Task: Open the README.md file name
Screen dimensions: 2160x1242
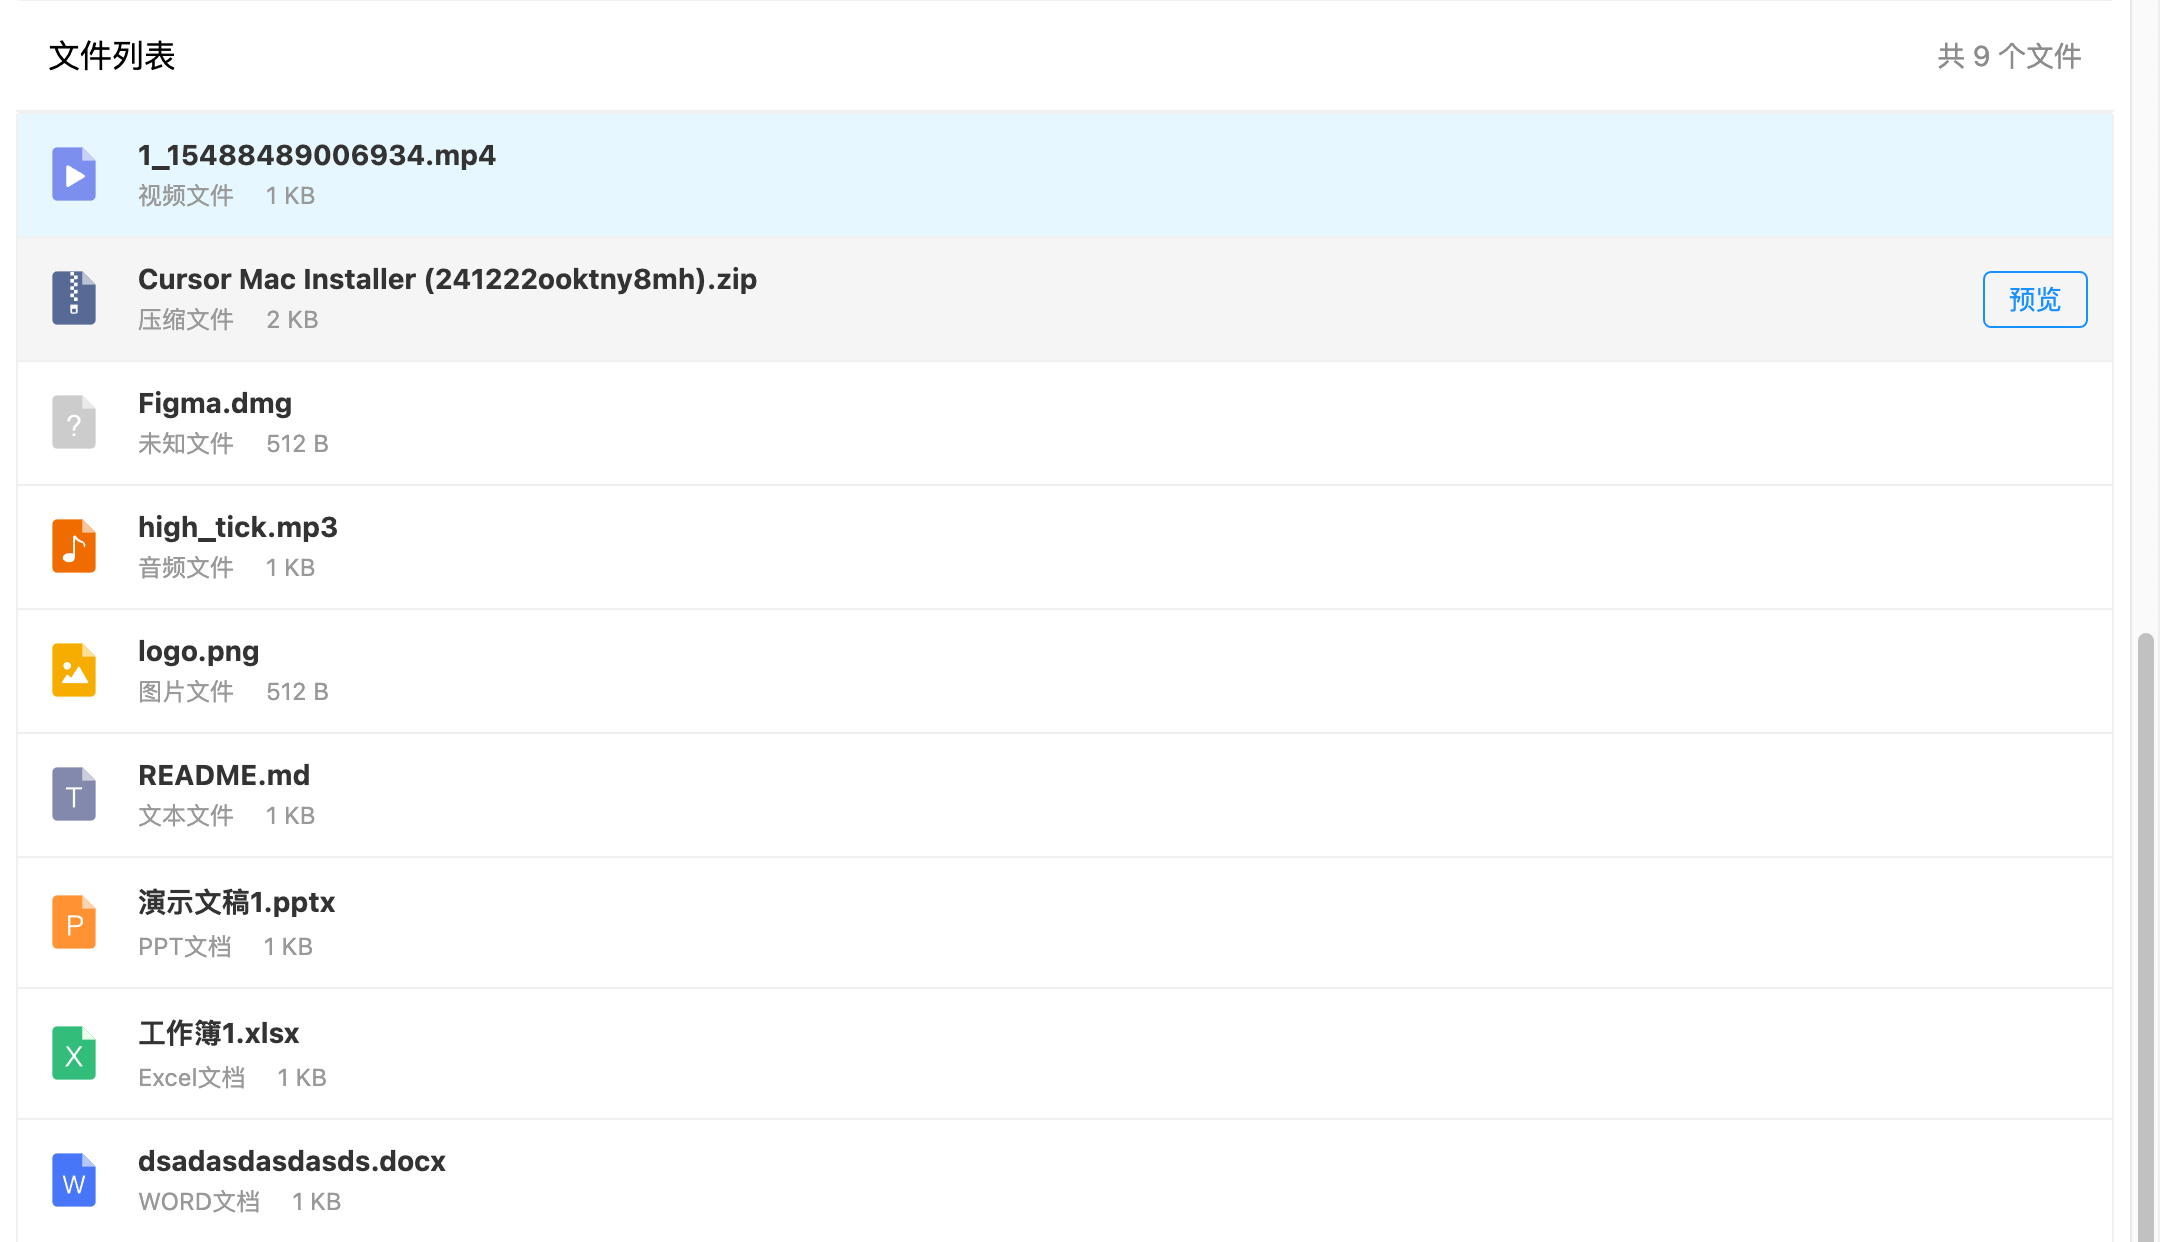Action: 224,775
